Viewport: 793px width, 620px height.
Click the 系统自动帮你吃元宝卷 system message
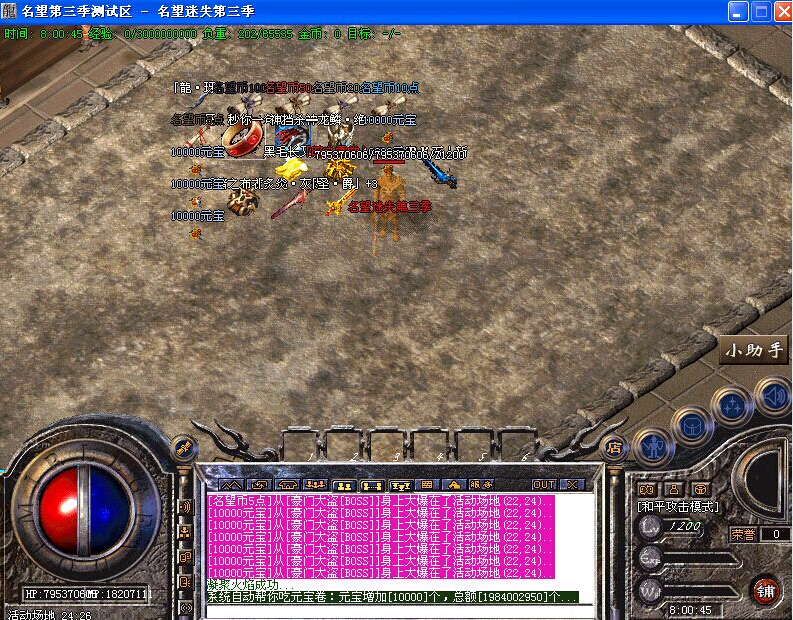click(392, 597)
